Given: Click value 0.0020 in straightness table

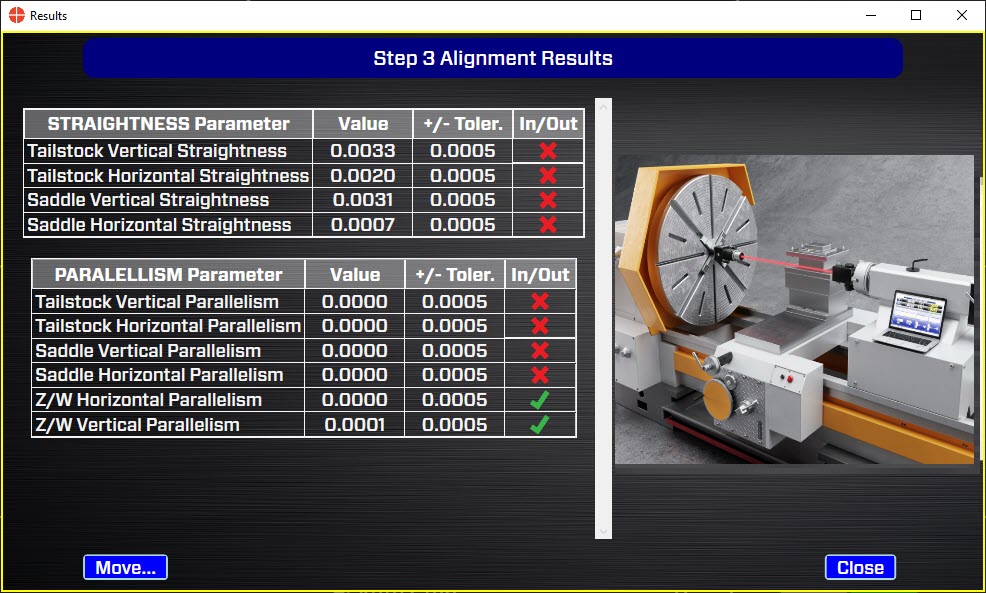Looking at the screenshot, I should tap(363, 175).
